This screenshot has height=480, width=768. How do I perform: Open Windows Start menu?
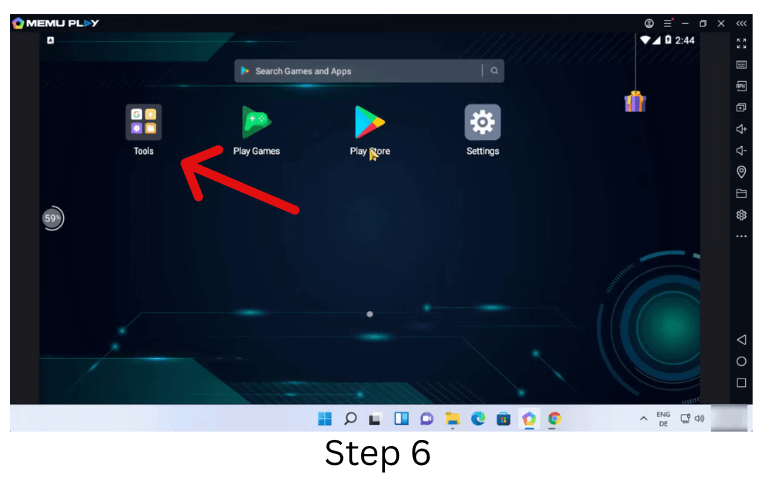pyautogui.click(x=325, y=419)
